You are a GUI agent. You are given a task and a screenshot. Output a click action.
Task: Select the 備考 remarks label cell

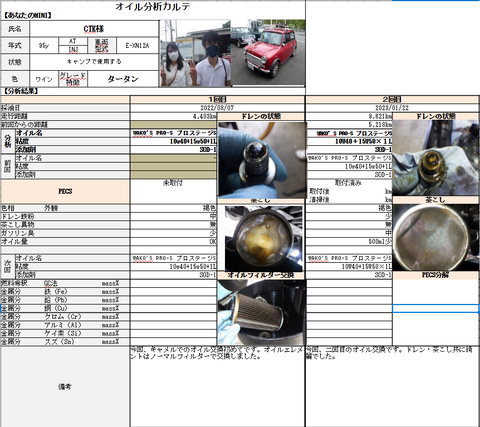pos(65,387)
